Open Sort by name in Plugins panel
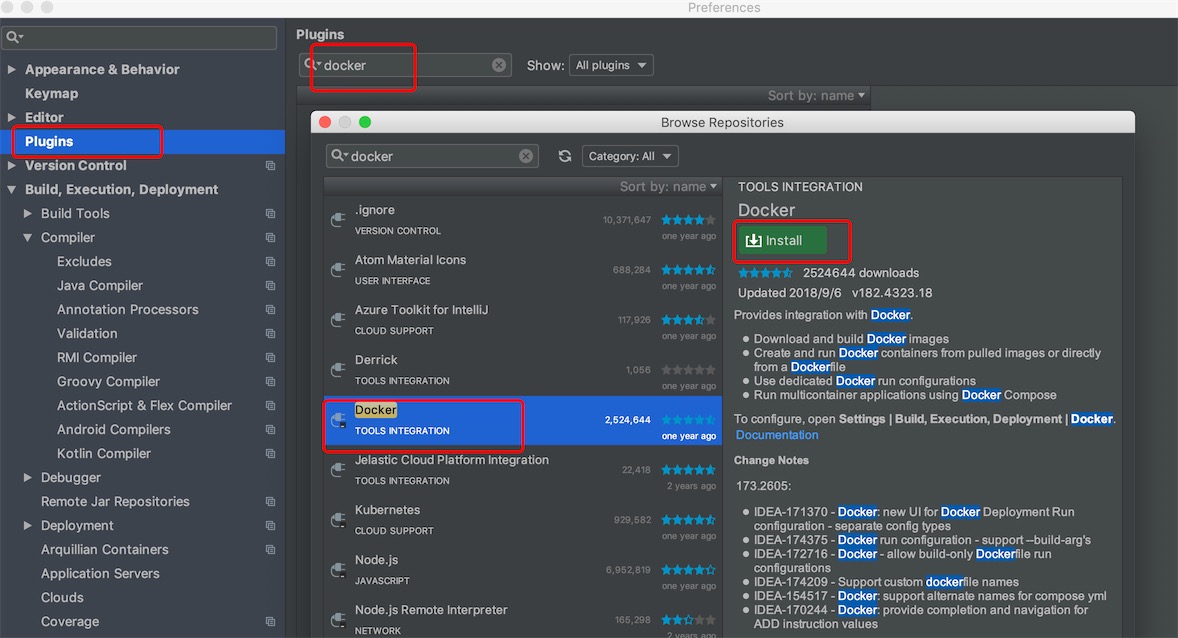 816,95
